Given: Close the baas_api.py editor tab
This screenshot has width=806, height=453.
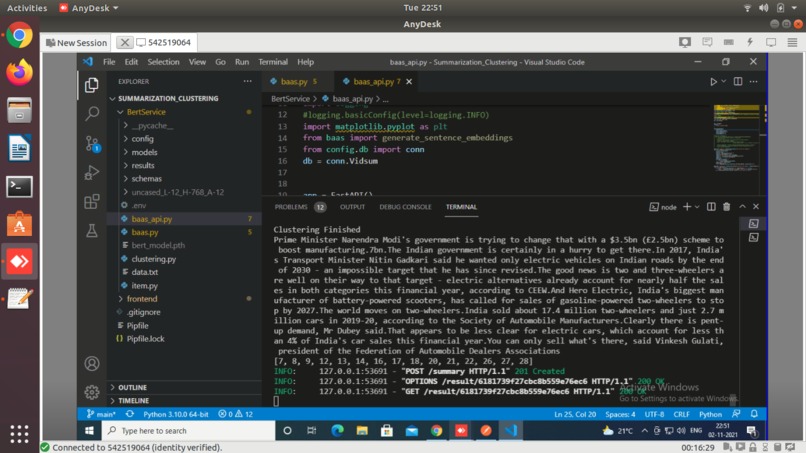Looking at the screenshot, I should tap(409, 82).
